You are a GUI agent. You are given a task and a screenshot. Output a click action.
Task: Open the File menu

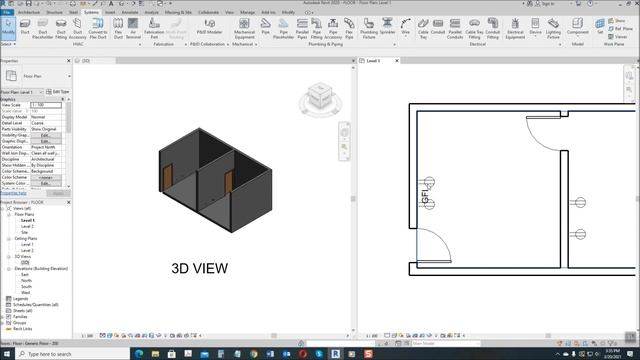7,13
